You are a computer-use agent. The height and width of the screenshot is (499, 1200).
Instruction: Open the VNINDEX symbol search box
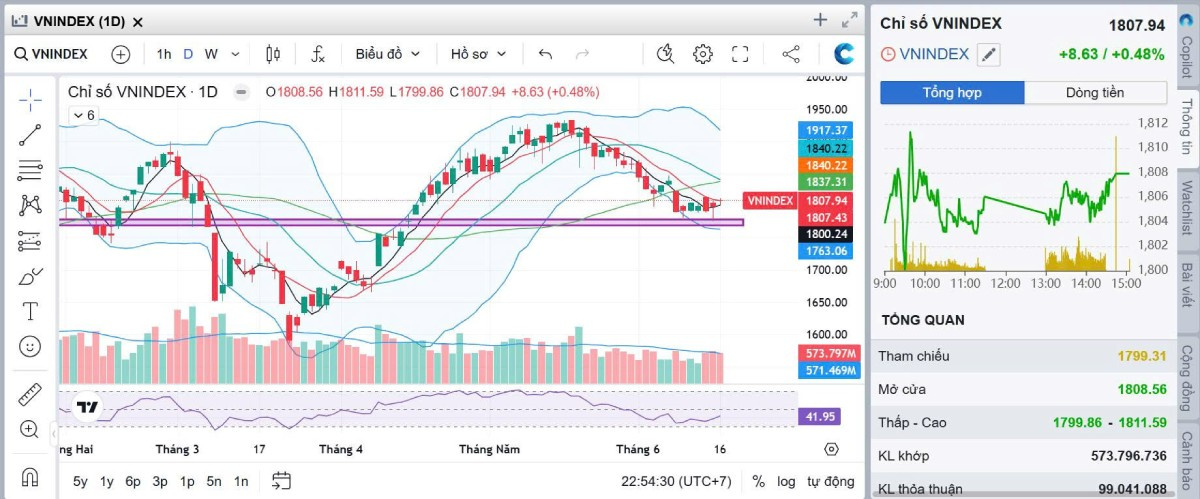point(52,54)
